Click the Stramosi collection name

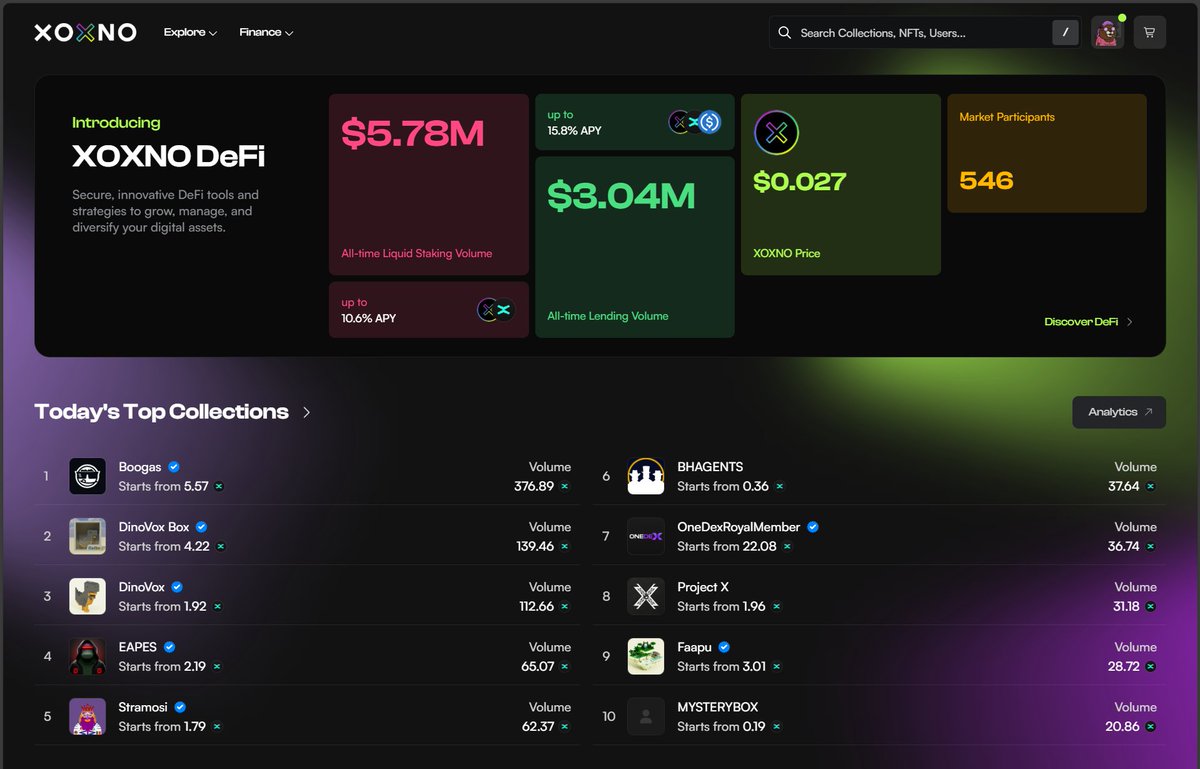click(143, 707)
